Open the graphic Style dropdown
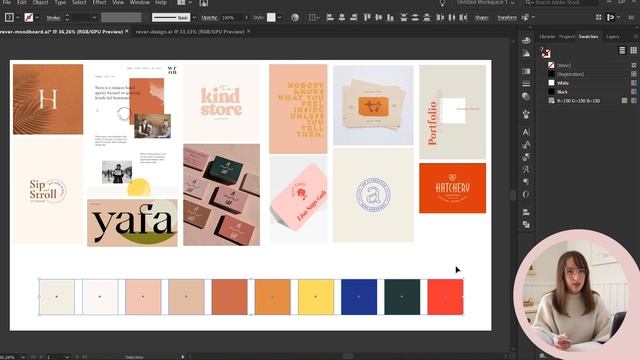The width and height of the screenshot is (640, 360). click(x=280, y=18)
